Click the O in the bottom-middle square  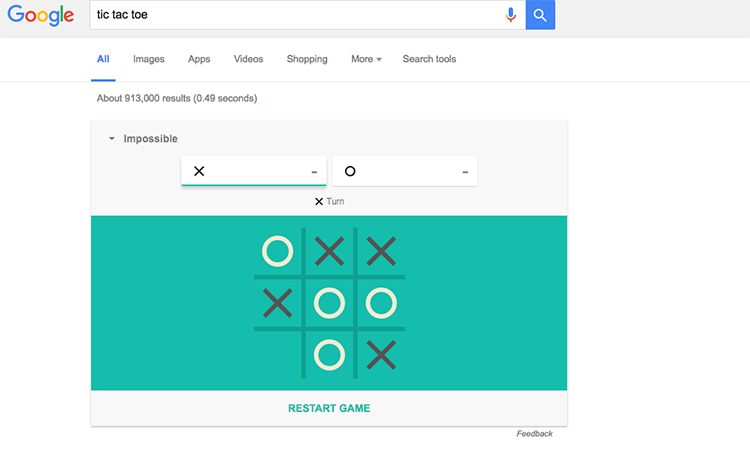coord(329,354)
